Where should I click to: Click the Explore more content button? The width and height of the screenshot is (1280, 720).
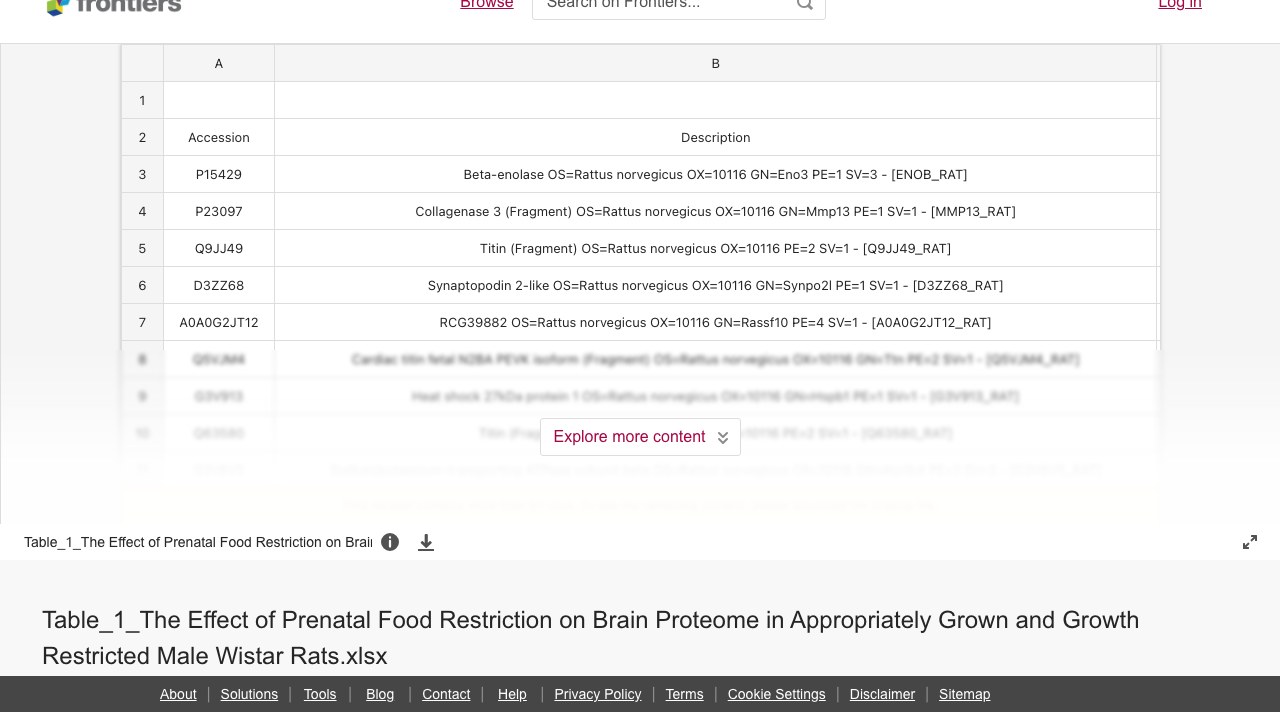coord(640,437)
